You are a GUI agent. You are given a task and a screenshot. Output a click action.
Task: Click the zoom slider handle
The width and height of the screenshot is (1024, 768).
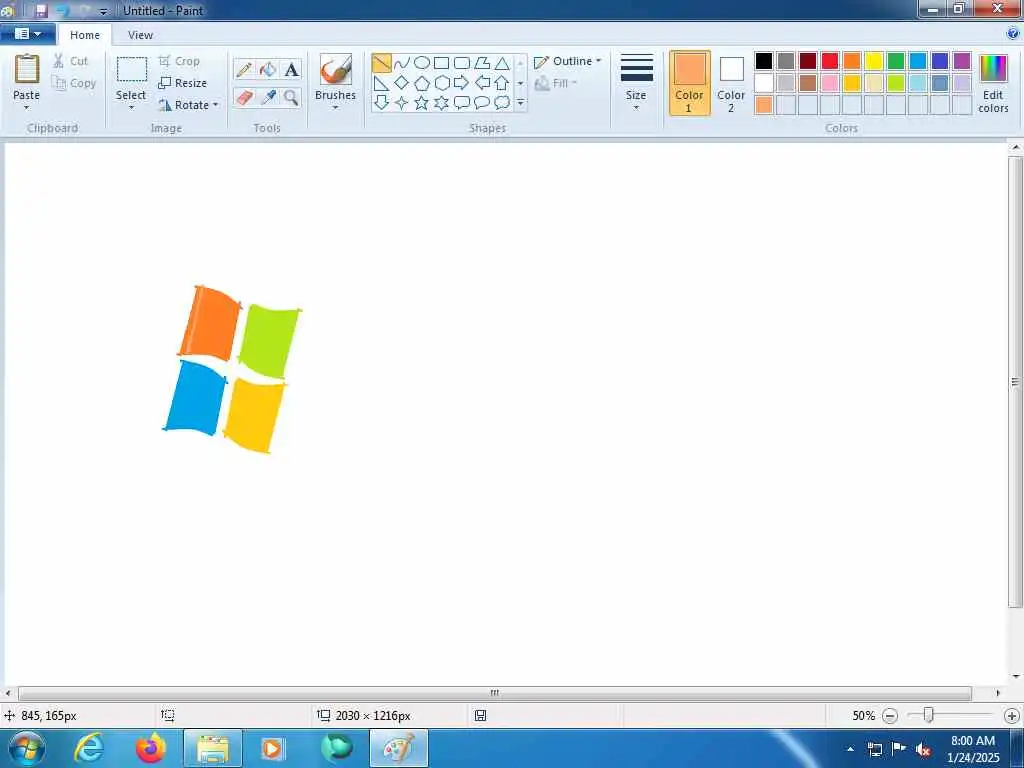928,716
